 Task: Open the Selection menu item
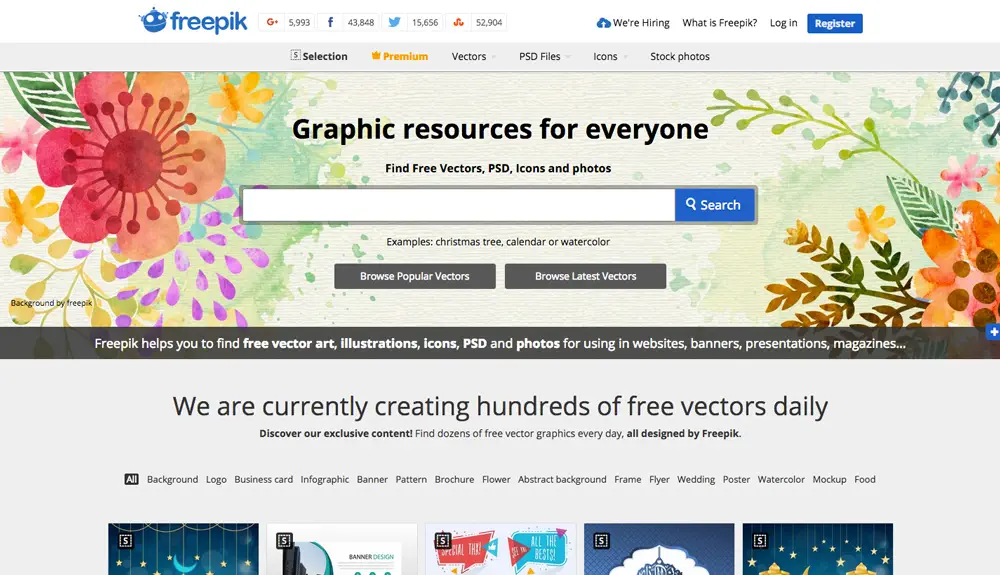point(319,56)
